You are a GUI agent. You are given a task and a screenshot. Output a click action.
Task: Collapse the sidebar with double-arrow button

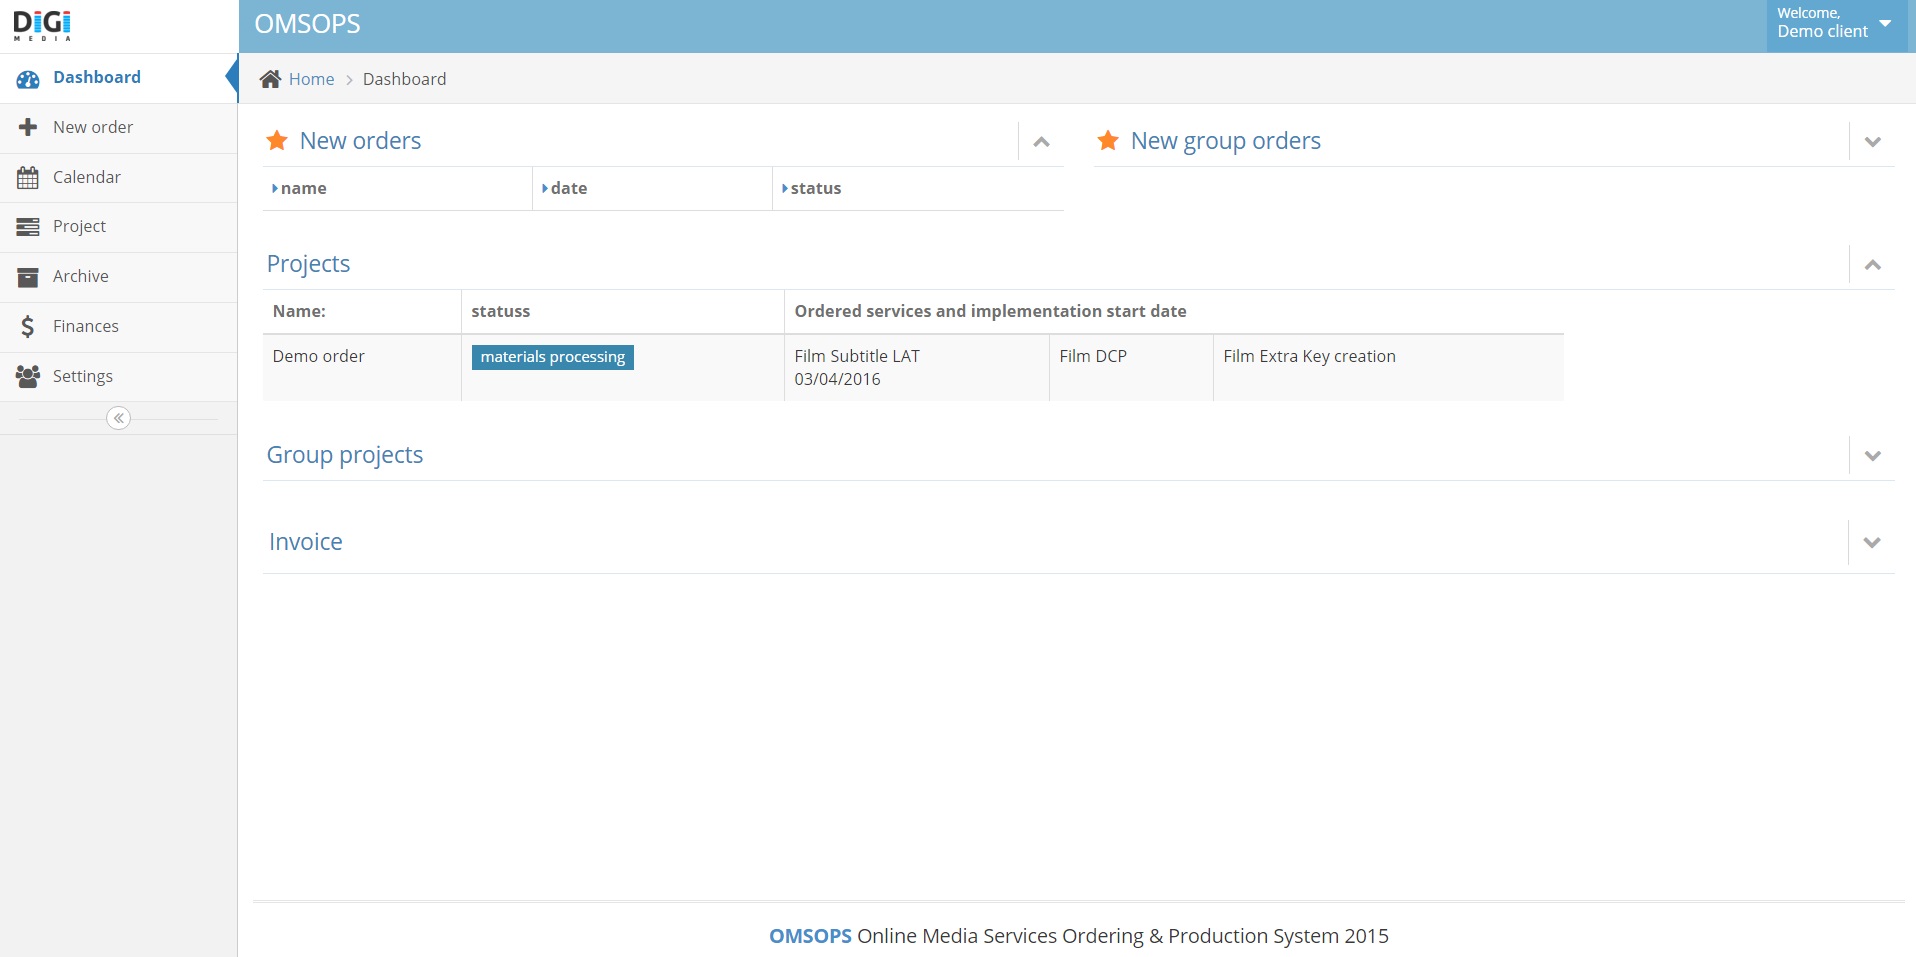[118, 418]
